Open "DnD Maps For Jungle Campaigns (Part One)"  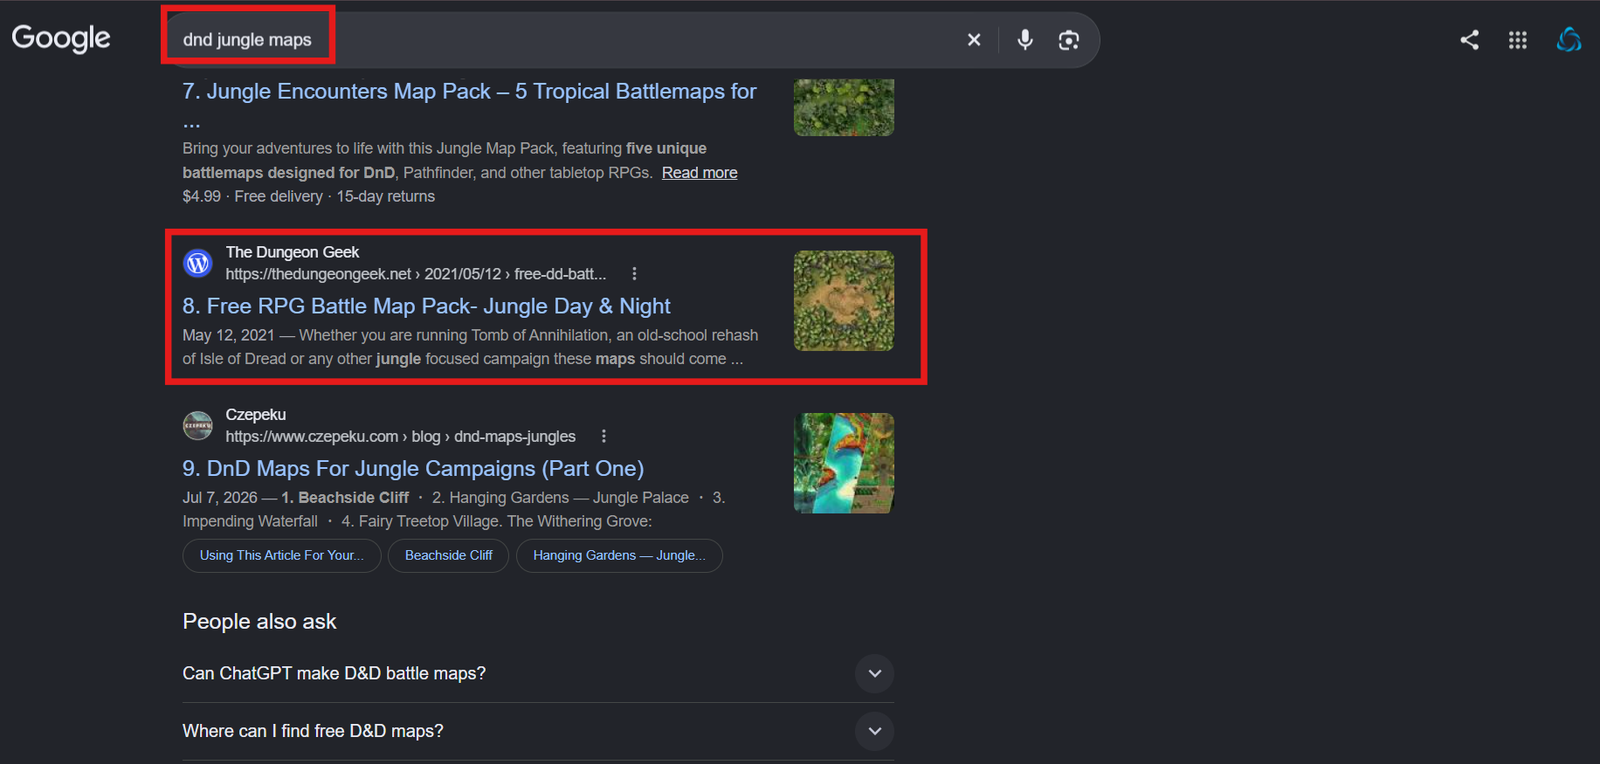[x=413, y=468]
